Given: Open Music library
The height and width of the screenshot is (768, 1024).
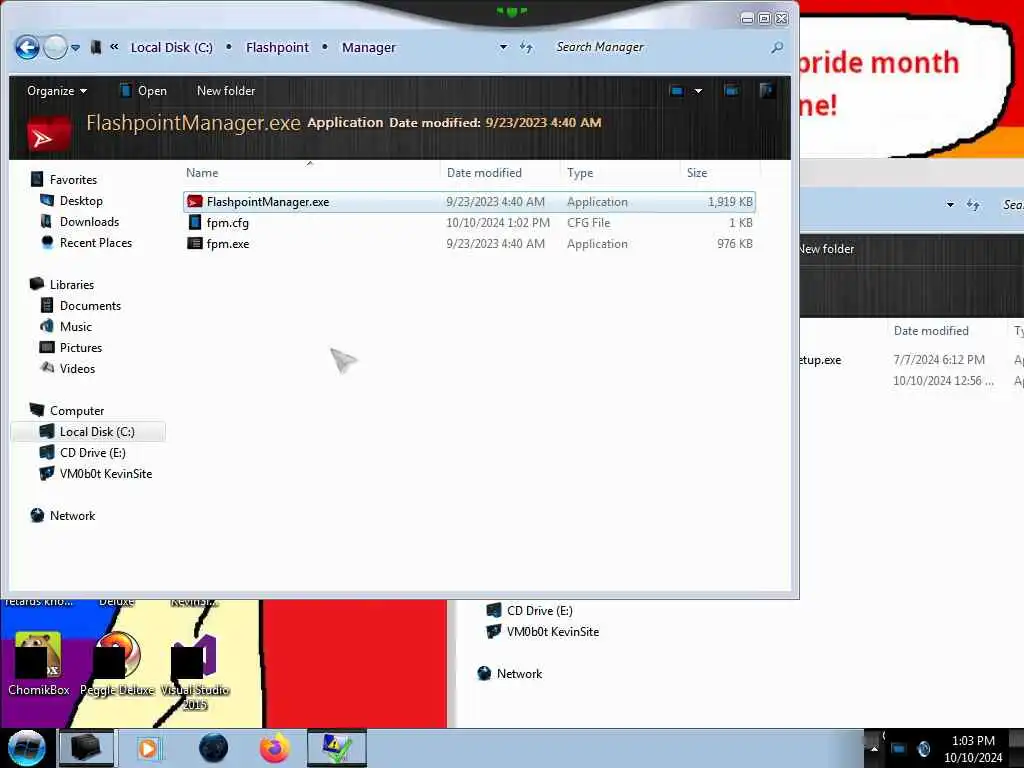Looking at the screenshot, I should (x=76, y=327).
